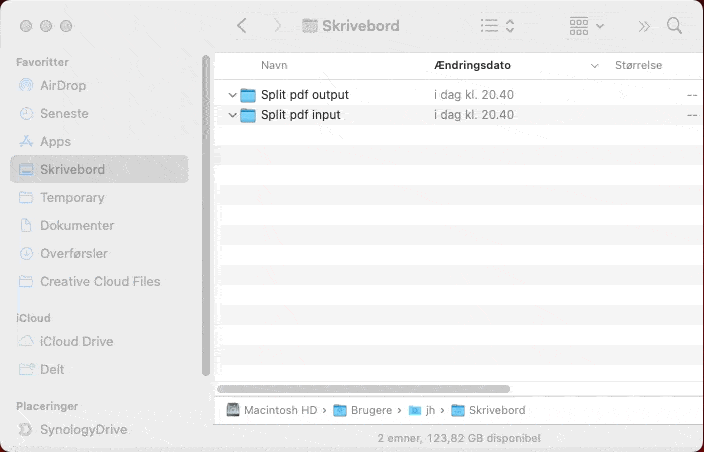
Task: Click the forward navigation arrow
Action: (x=277, y=25)
